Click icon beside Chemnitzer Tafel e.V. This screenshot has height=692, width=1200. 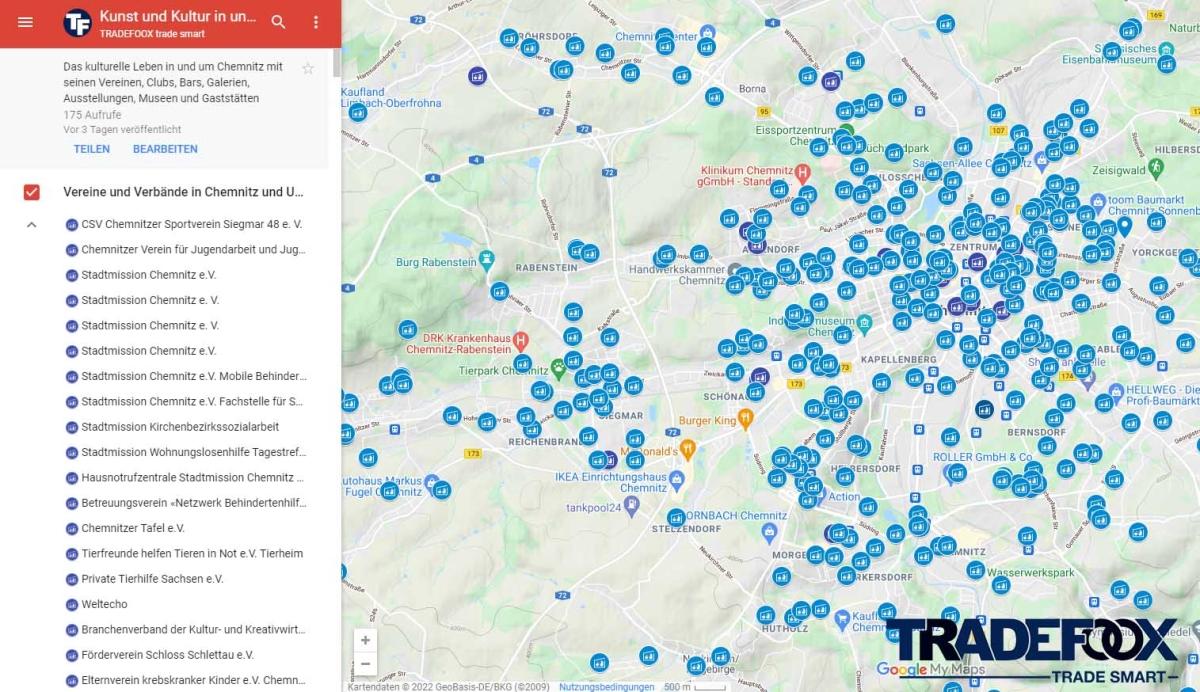(x=71, y=528)
